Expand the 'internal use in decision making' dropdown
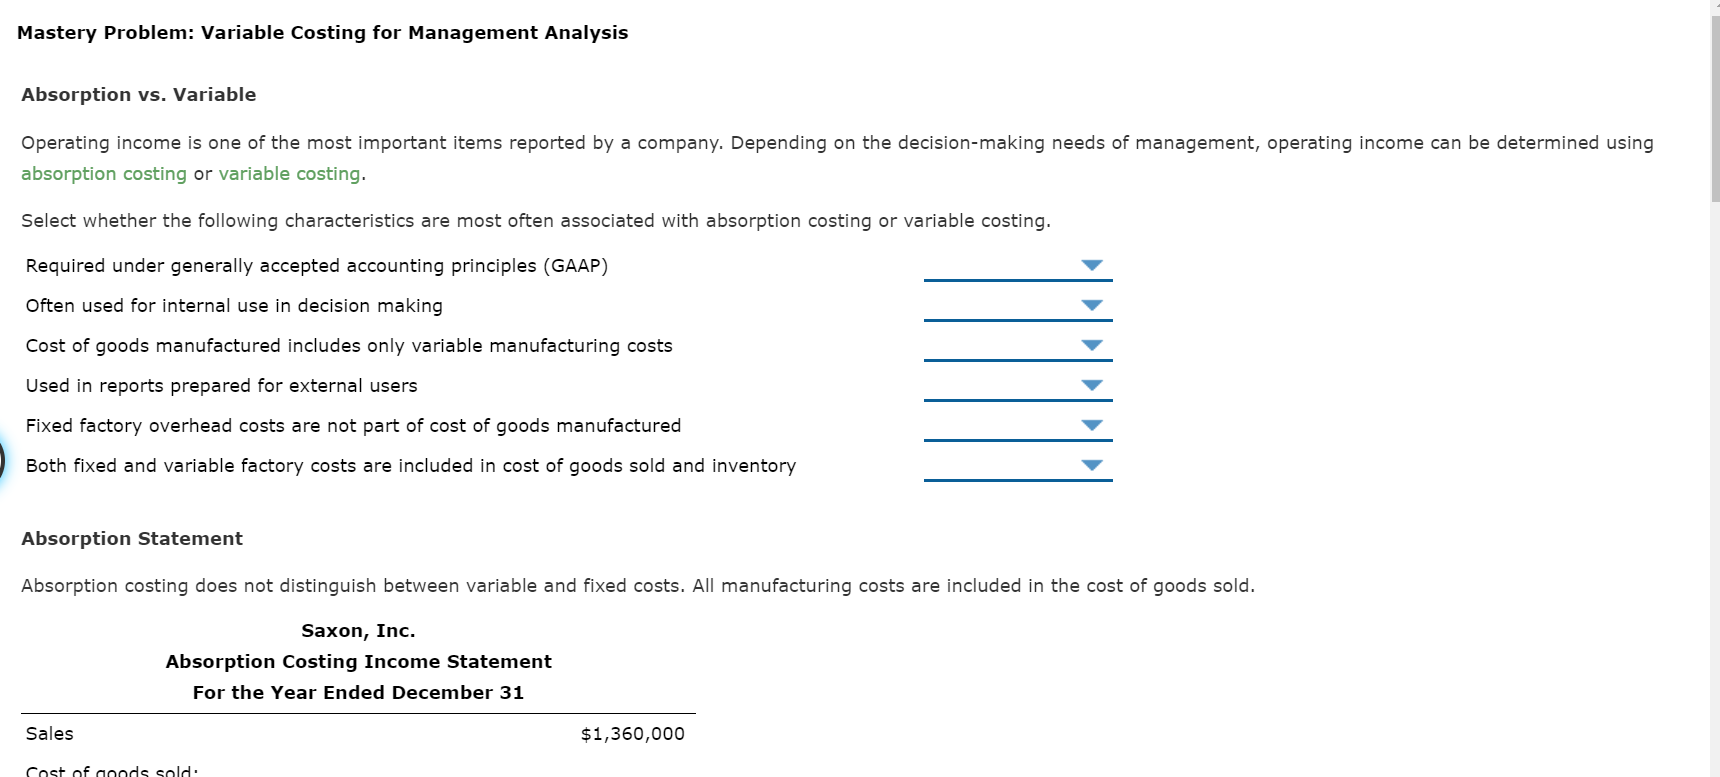Screen dimensions: 1720x777 (x=1093, y=306)
